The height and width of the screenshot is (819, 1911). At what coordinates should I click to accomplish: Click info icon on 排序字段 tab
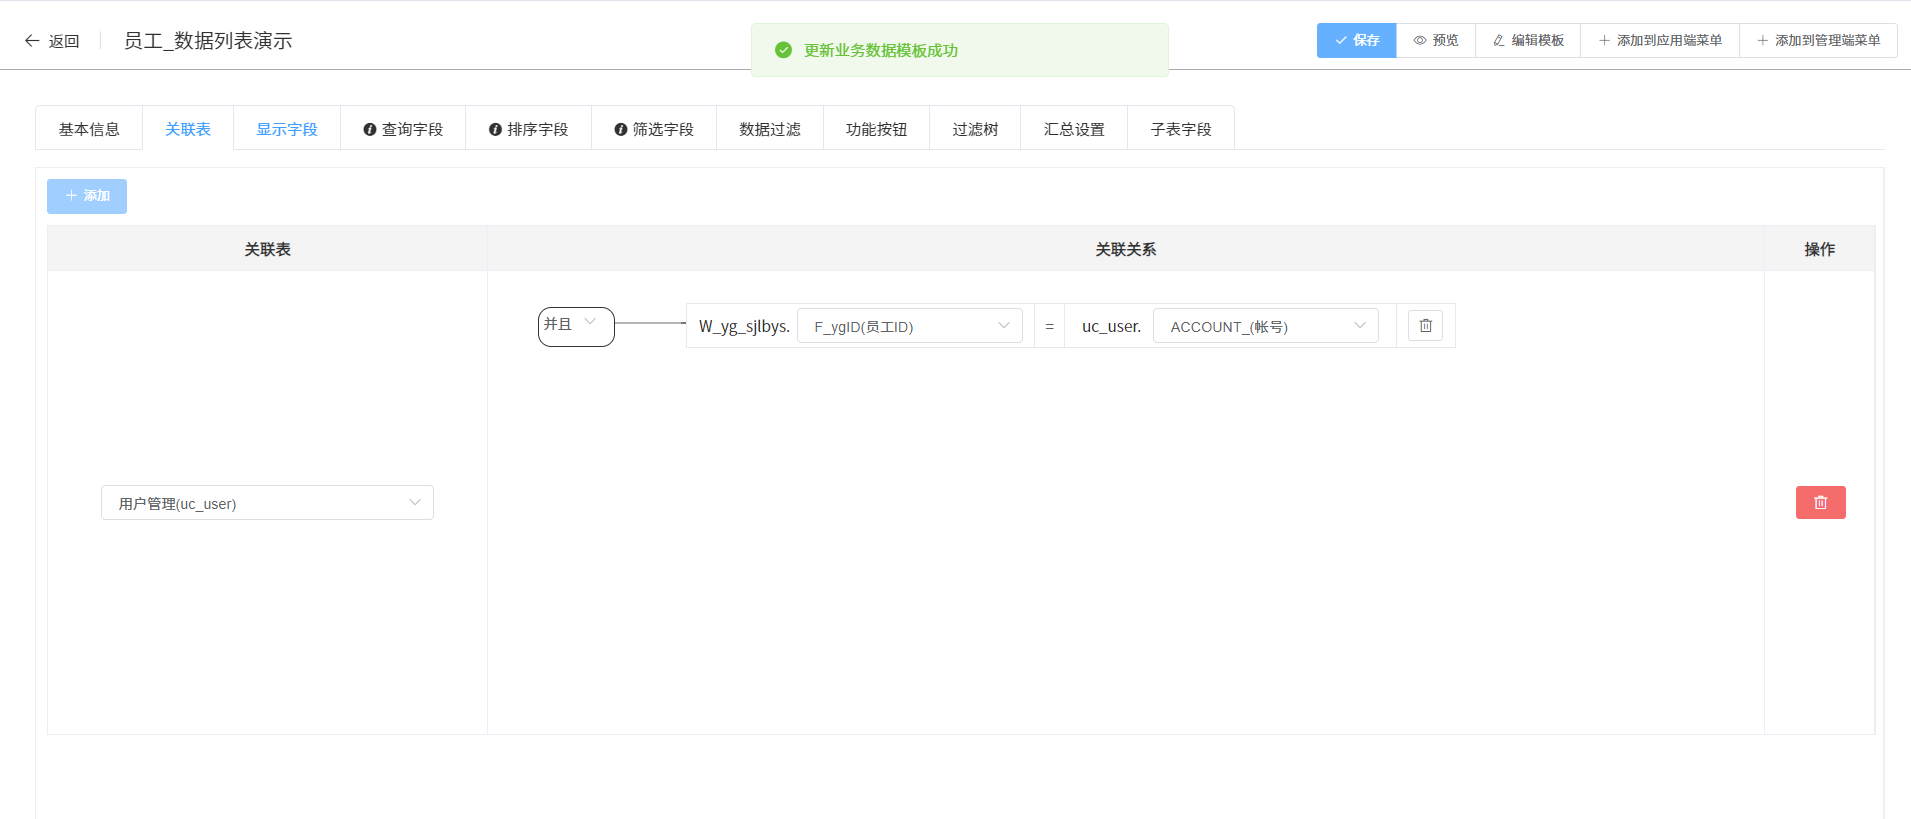pos(495,130)
